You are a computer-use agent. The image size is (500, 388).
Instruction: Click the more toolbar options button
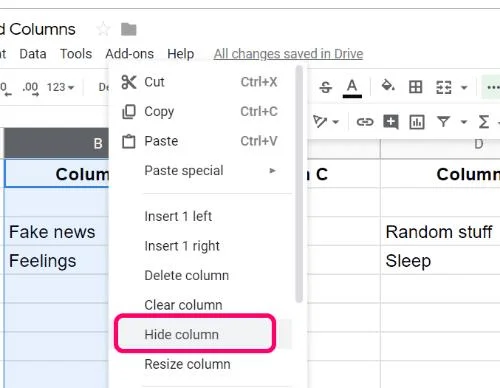pos(491,87)
